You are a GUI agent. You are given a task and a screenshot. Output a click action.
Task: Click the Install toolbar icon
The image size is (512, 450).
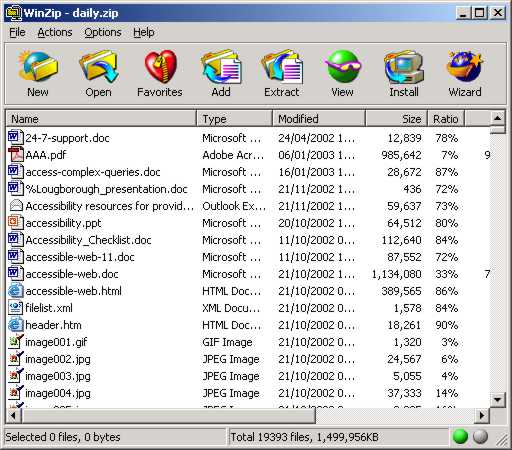tap(404, 67)
